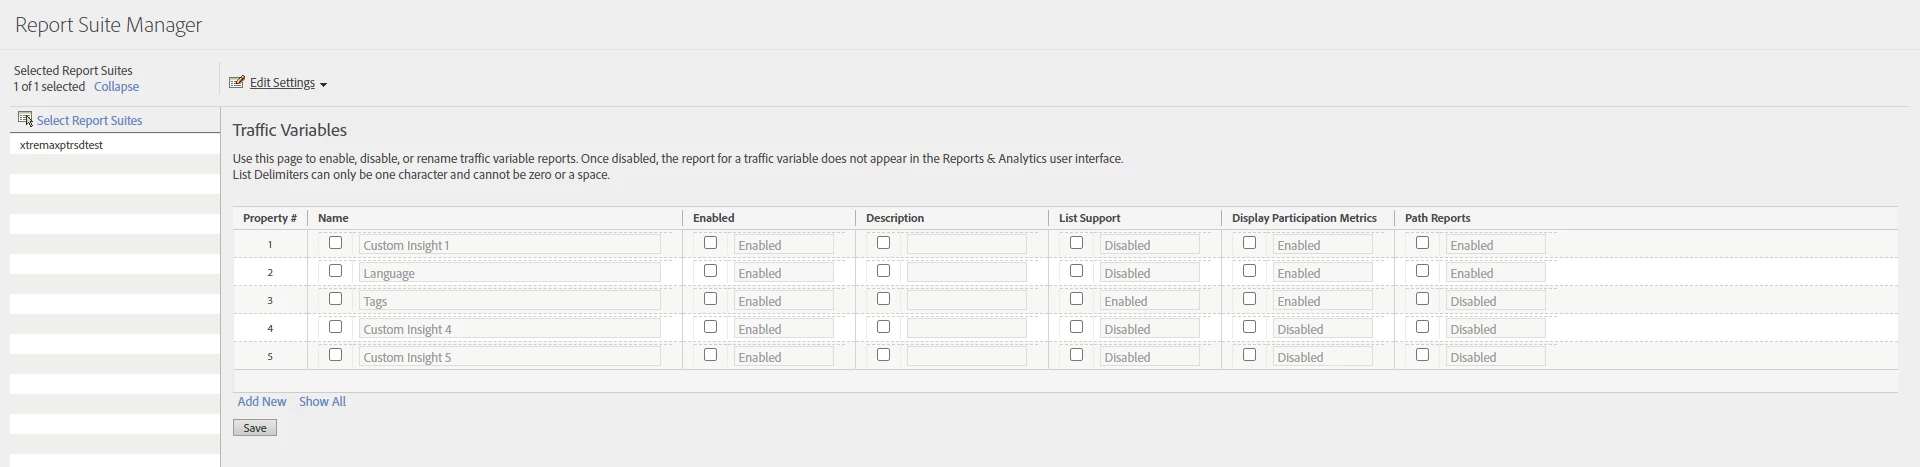Click the Add New link
Viewport: 1920px width, 467px height.
pyautogui.click(x=262, y=402)
